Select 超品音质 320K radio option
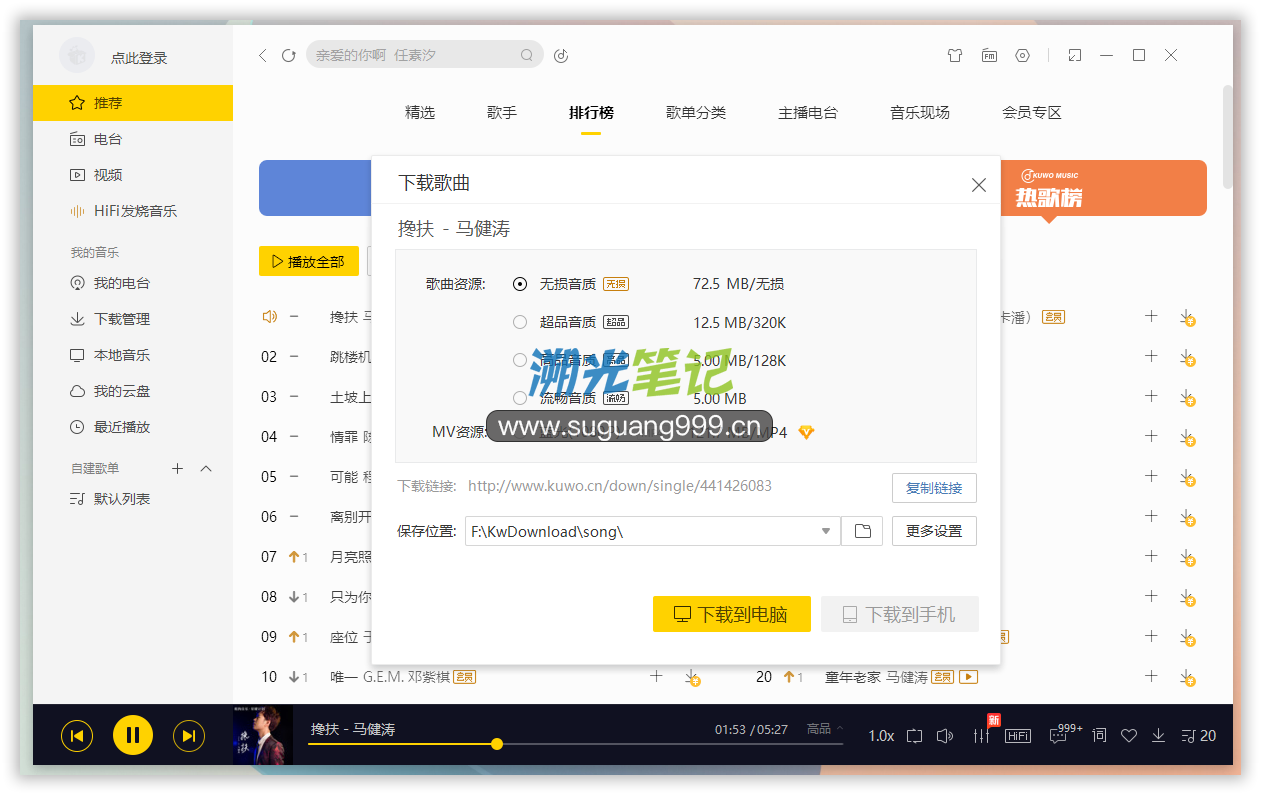1261x795 pixels. 520,322
